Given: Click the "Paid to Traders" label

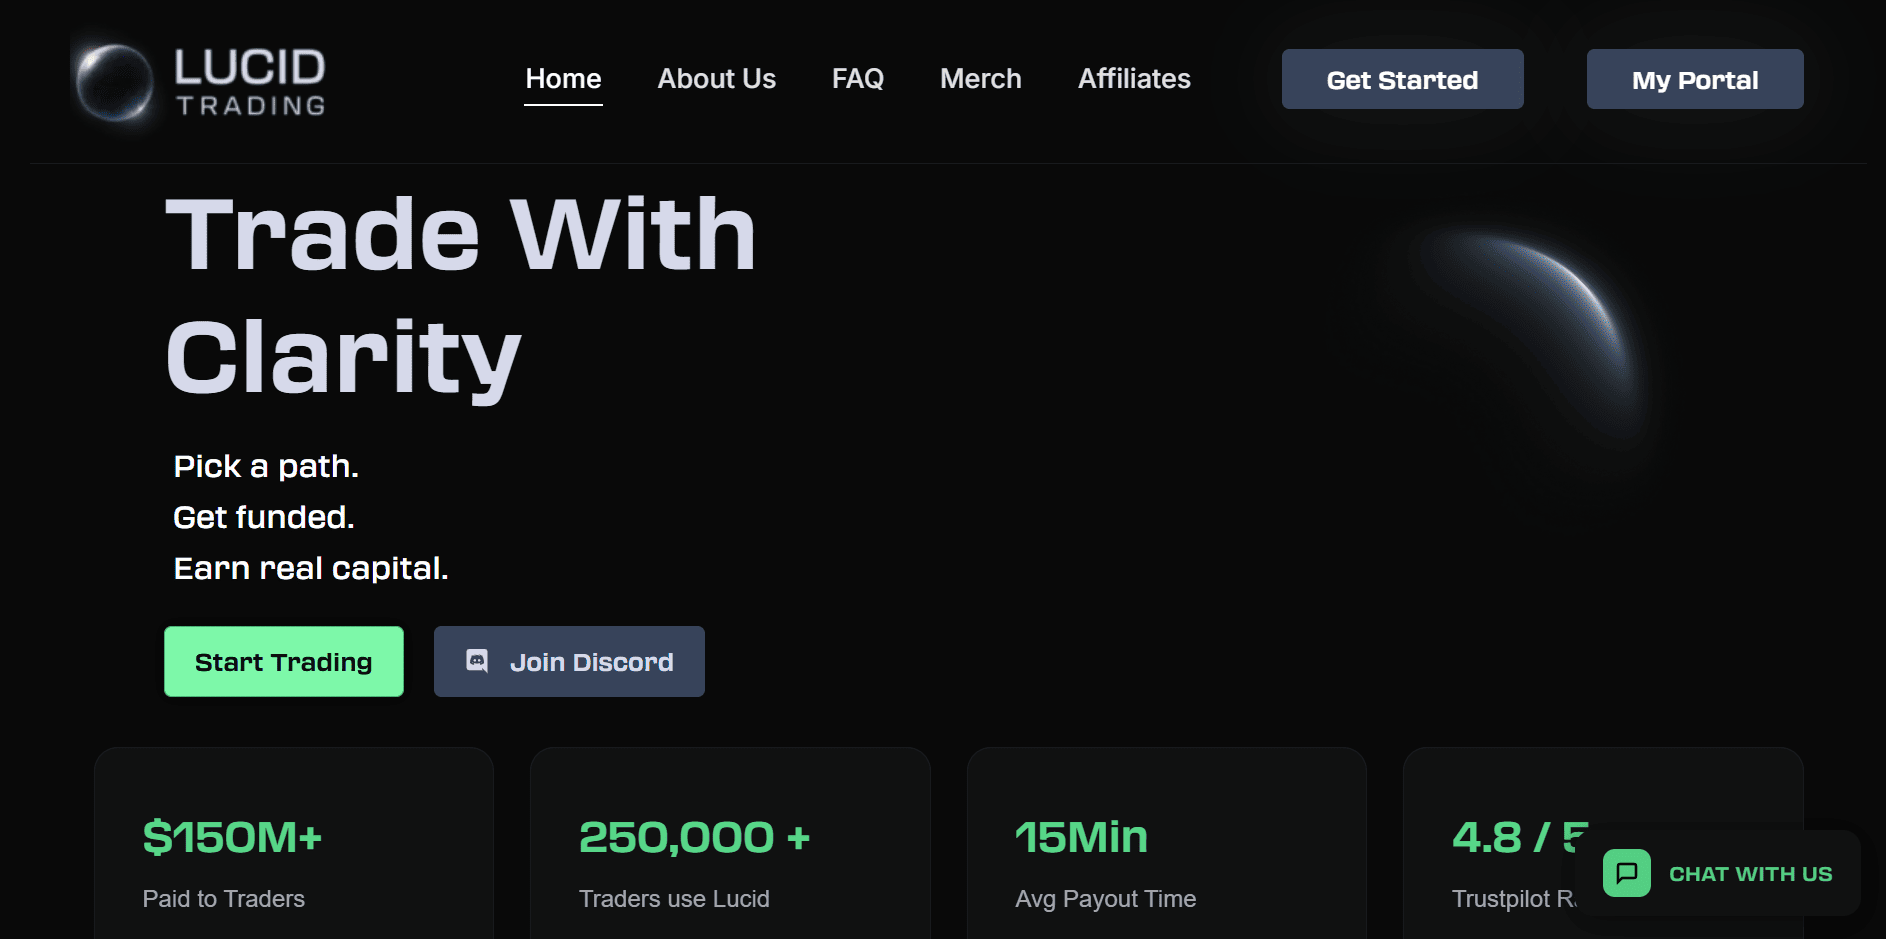Looking at the screenshot, I should pyautogui.click(x=224, y=899).
